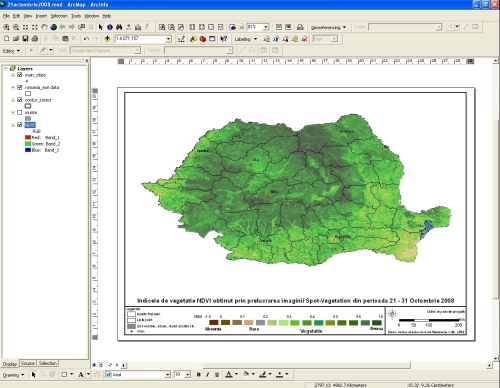Viewport: 500px width, 388px height.
Task: Switch to the Display tab
Action: [10, 364]
